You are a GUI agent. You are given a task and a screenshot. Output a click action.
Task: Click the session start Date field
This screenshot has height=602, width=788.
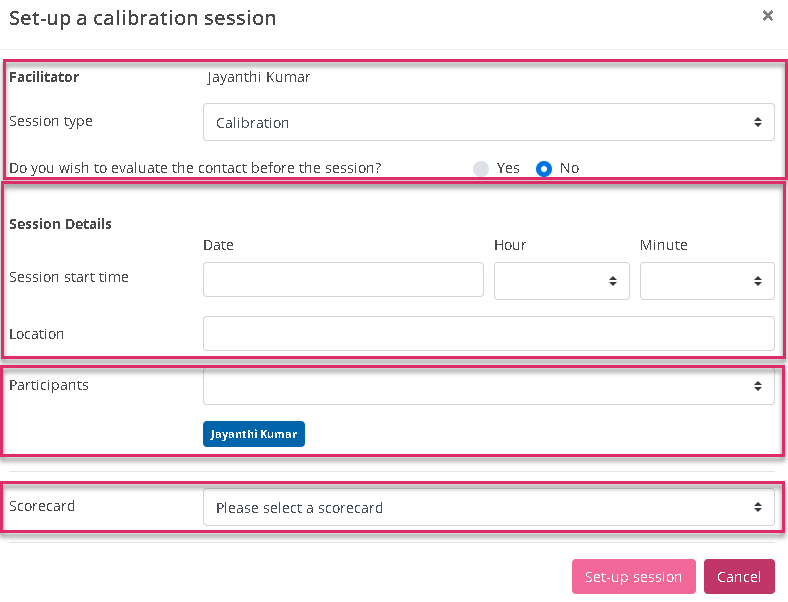(x=343, y=281)
